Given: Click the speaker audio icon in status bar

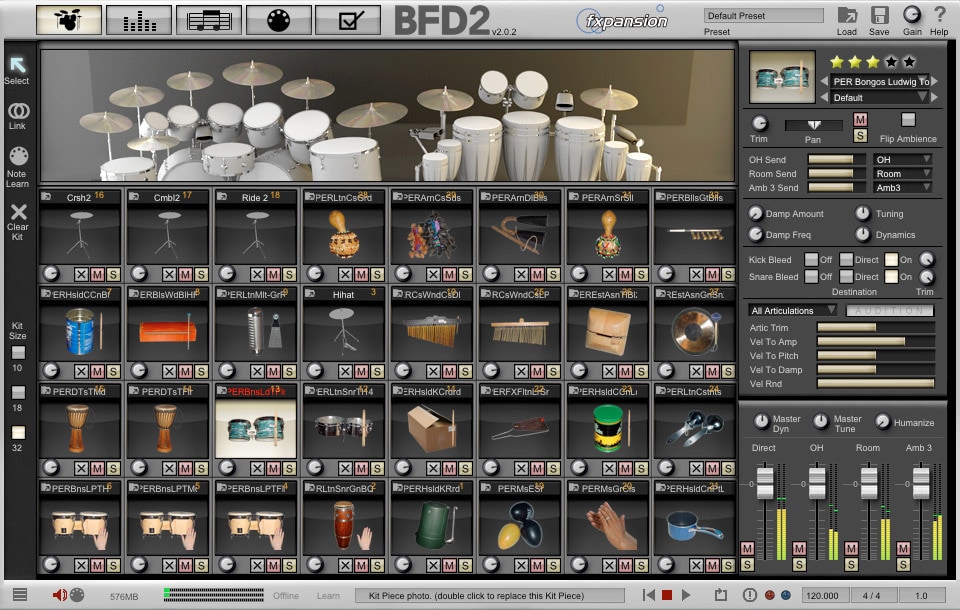Looking at the screenshot, I should 59,595.
